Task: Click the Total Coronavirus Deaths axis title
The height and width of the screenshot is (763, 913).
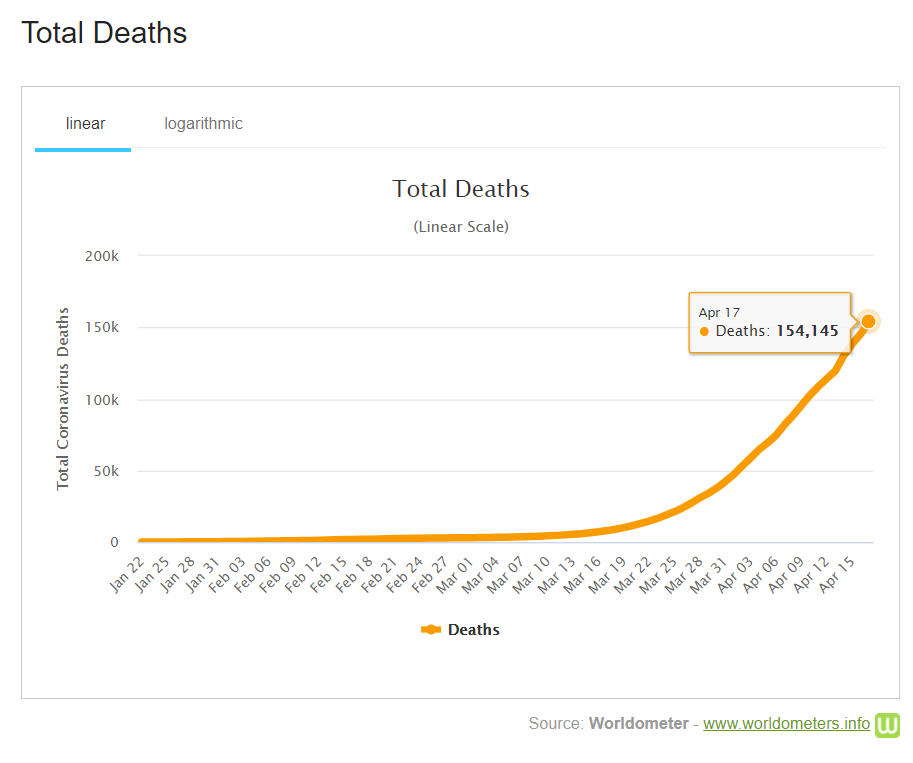Action: click(x=63, y=398)
